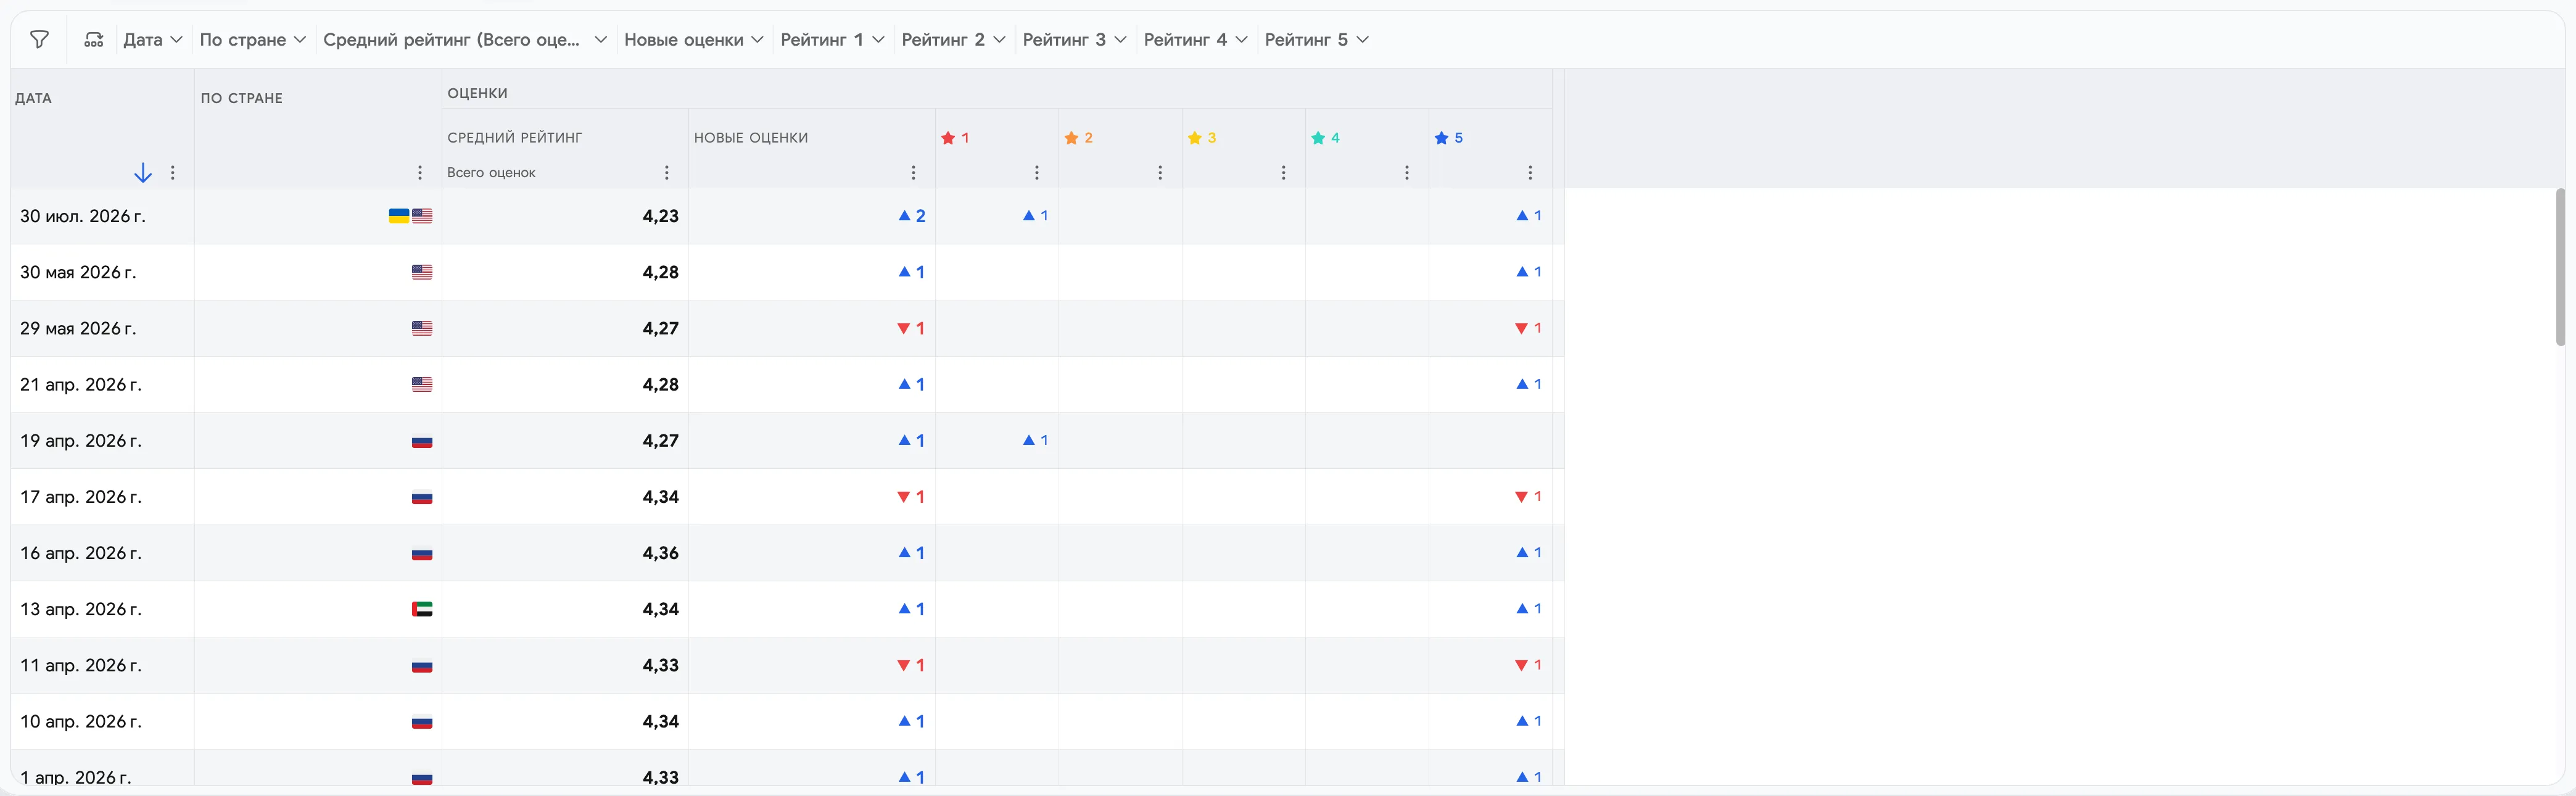Open options menu for 4-star column

1407,173
